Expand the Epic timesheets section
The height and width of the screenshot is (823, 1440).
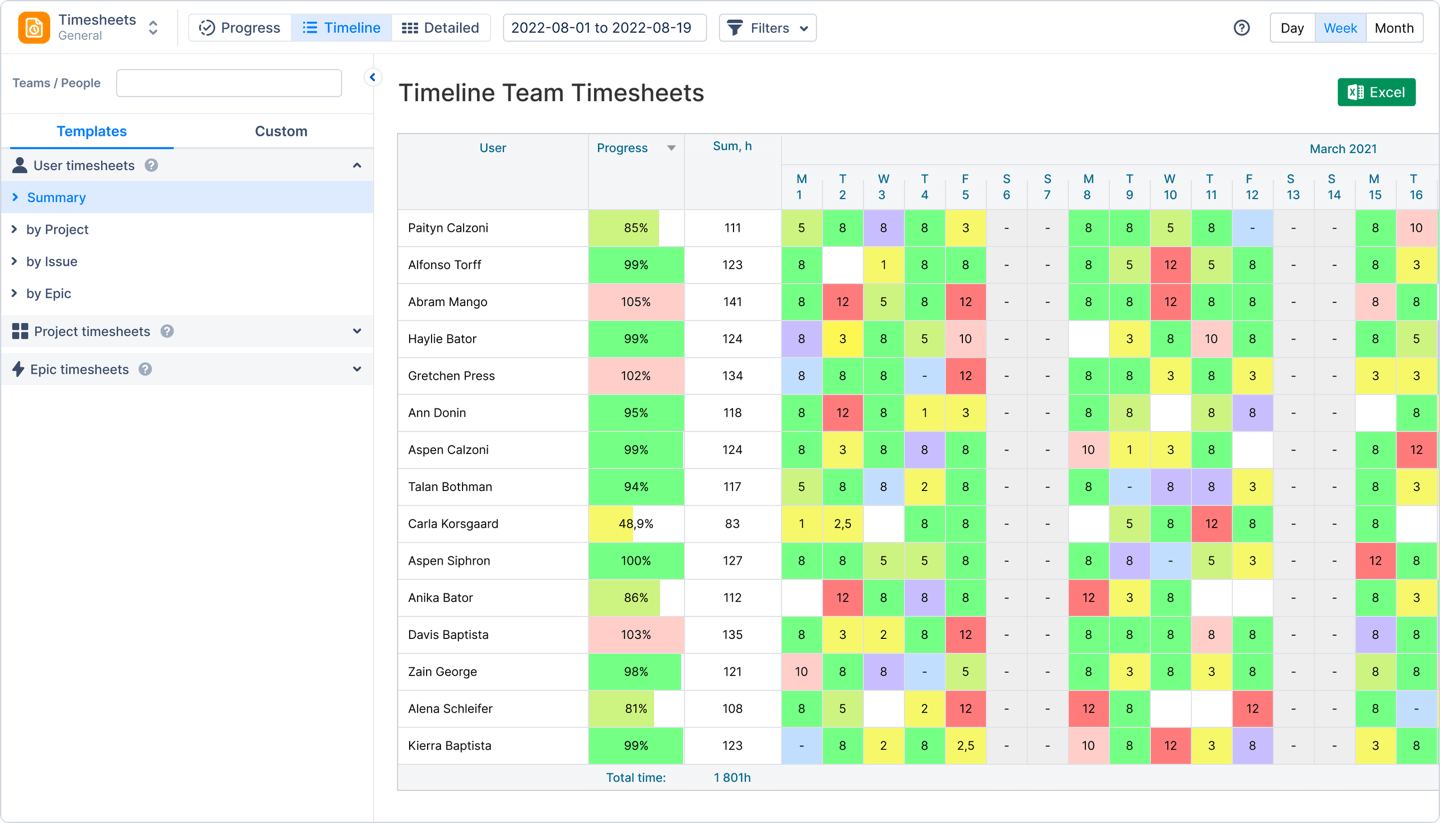(357, 369)
